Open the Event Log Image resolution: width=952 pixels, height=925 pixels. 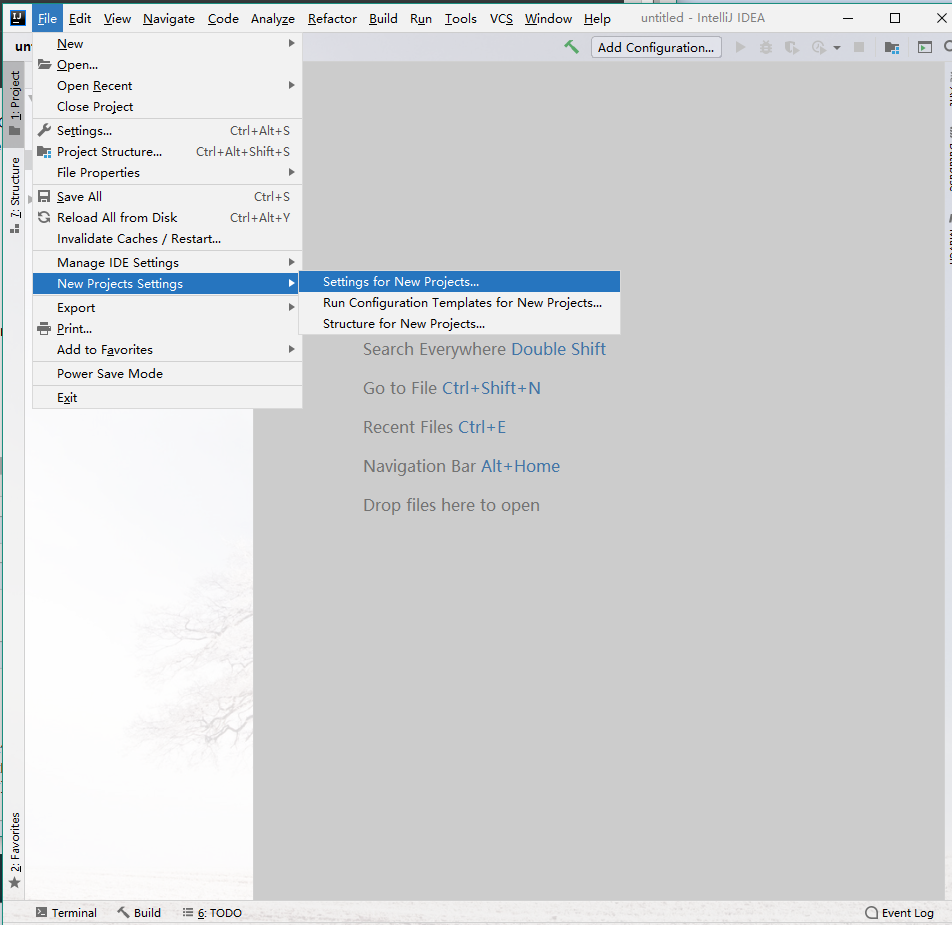(x=899, y=912)
